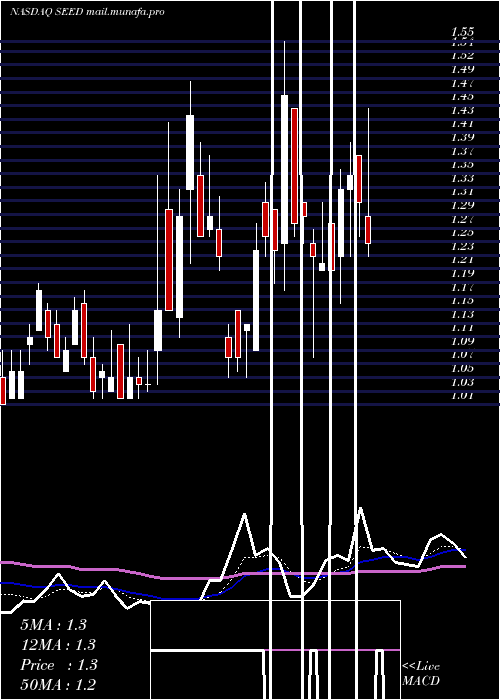The height and width of the screenshot is (700, 500).
Task: Click the Price : 1.3 legend entry
Action: [x=58, y=665]
